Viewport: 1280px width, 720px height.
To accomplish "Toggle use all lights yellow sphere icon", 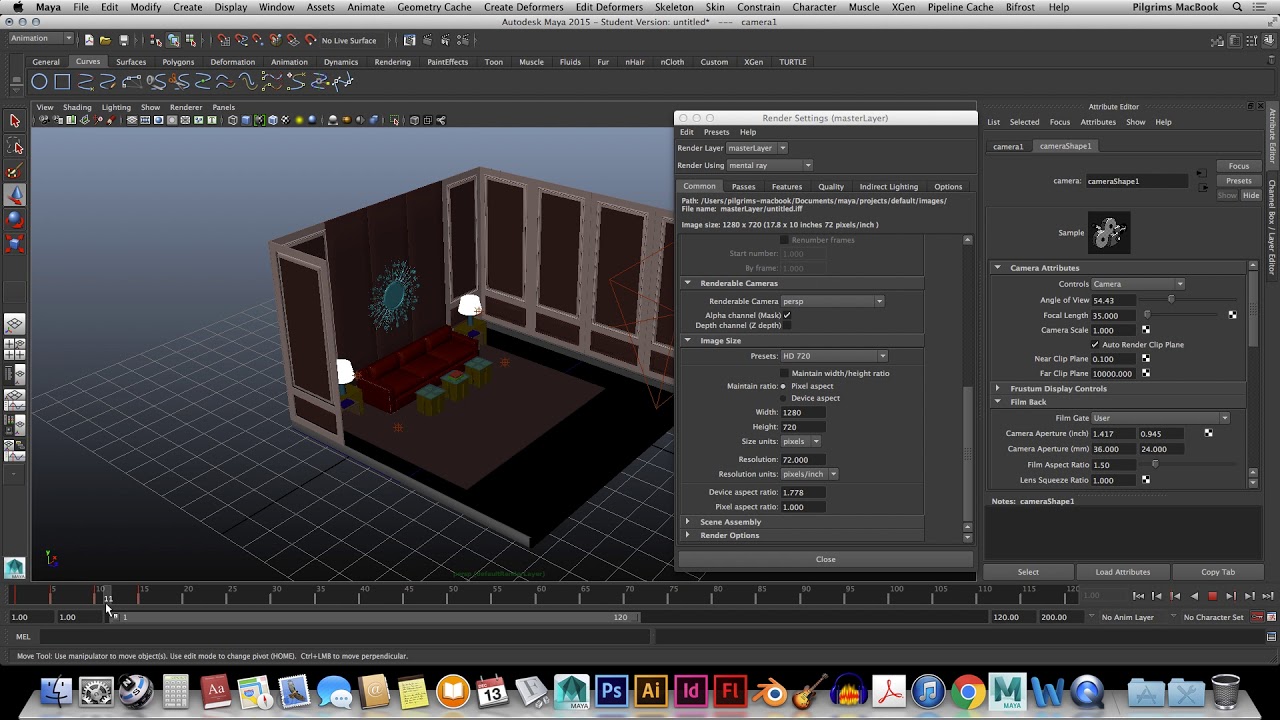I will [x=299, y=120].
